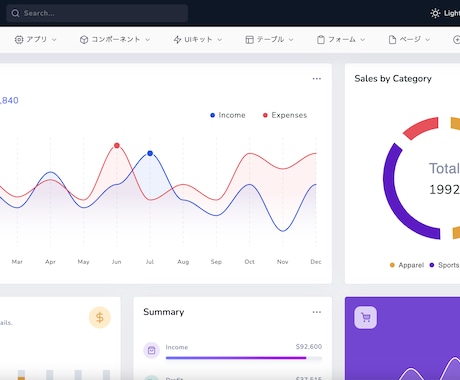
Task: Click the cube icon beside コンポーネント
Action: point(84,40)
